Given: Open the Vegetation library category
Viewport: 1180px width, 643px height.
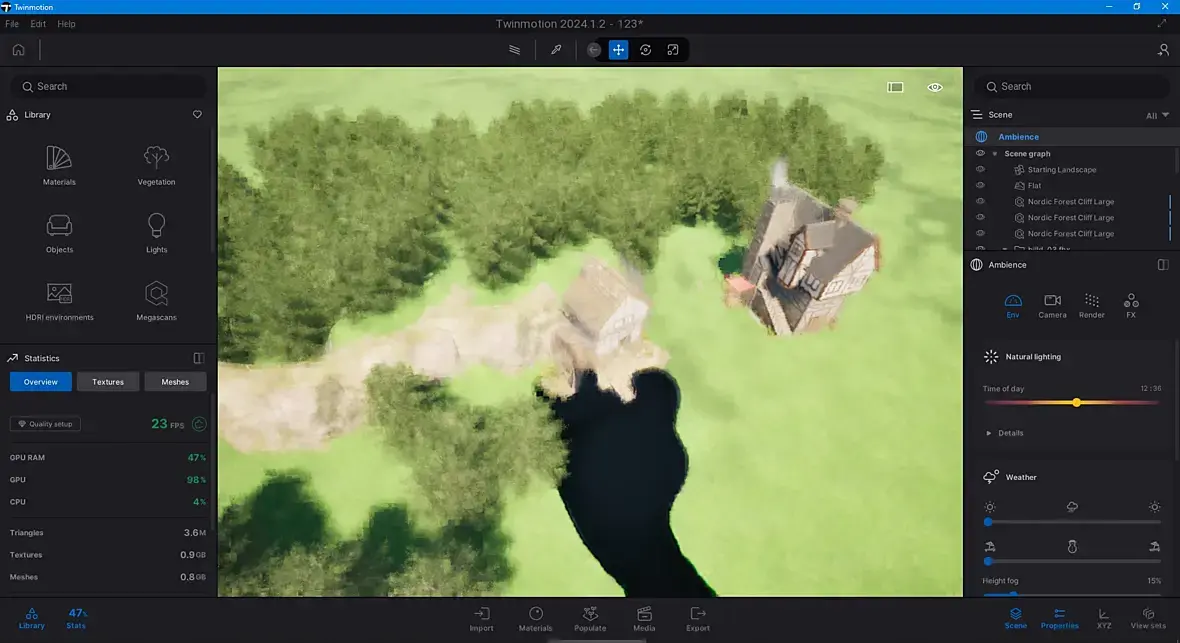Looking at the screenshot, I should pos(157,166).
